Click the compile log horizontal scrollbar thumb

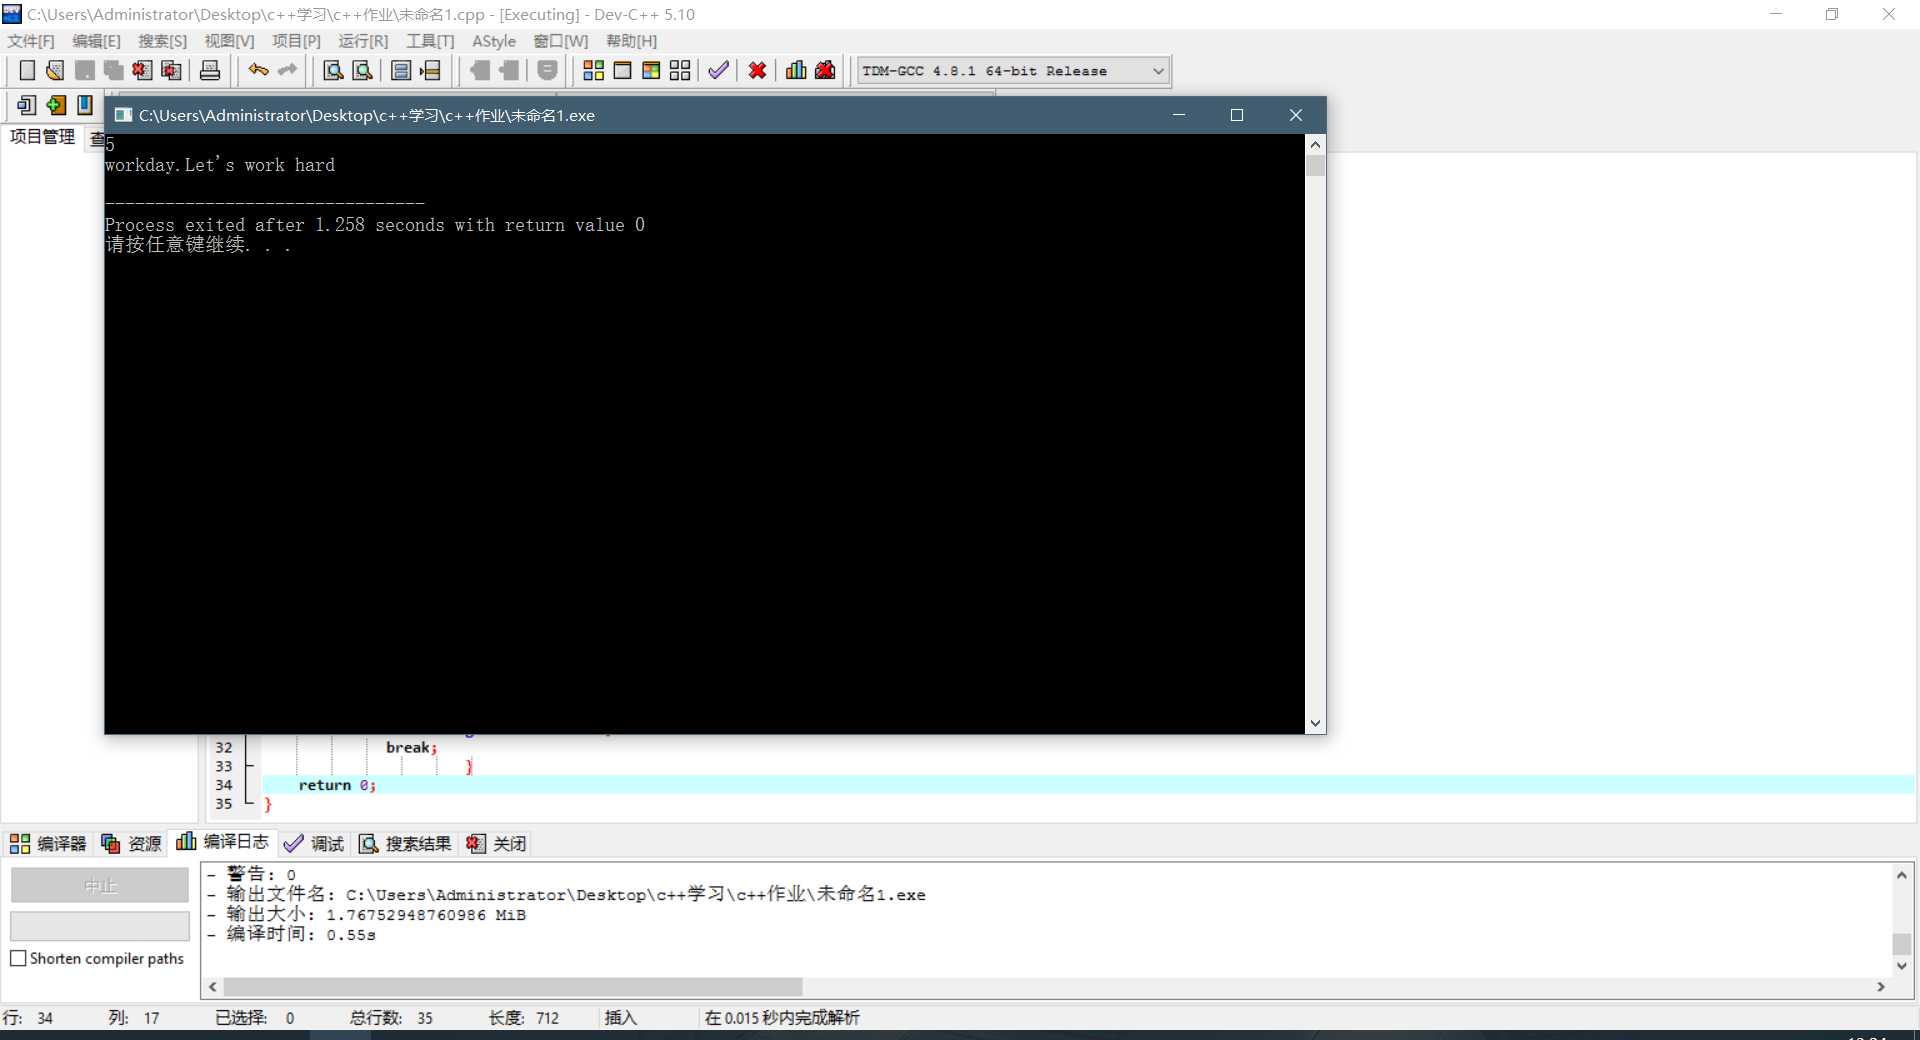coord(513,987)
